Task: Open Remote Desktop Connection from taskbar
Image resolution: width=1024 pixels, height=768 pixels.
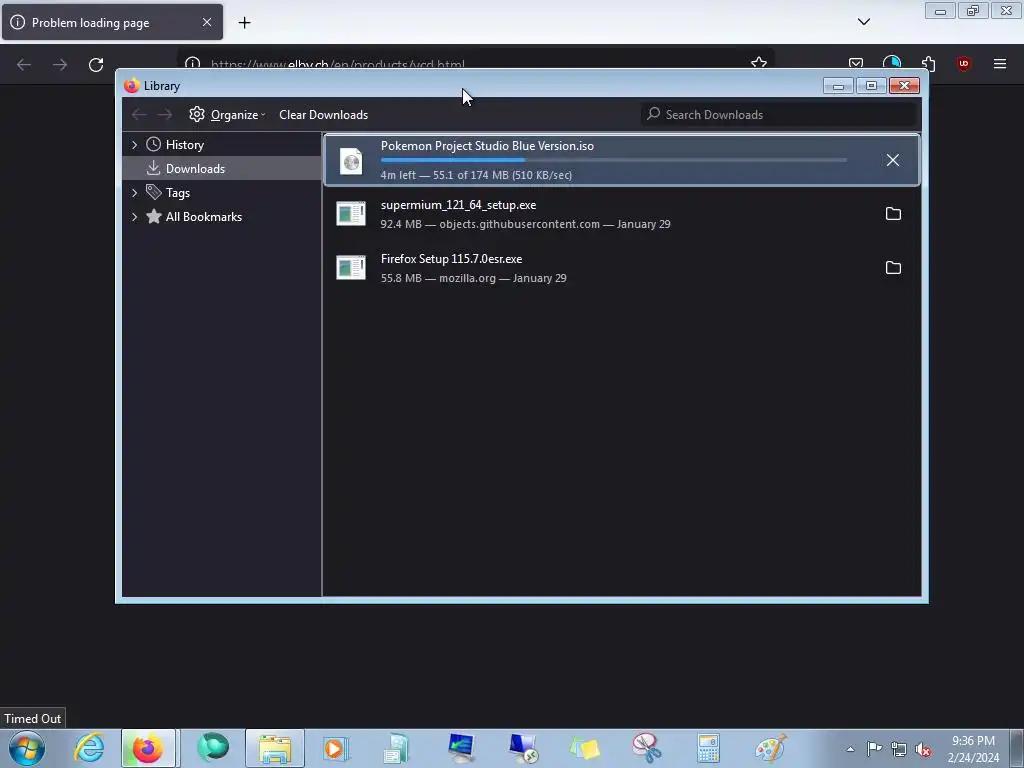Action: point(522,748)
